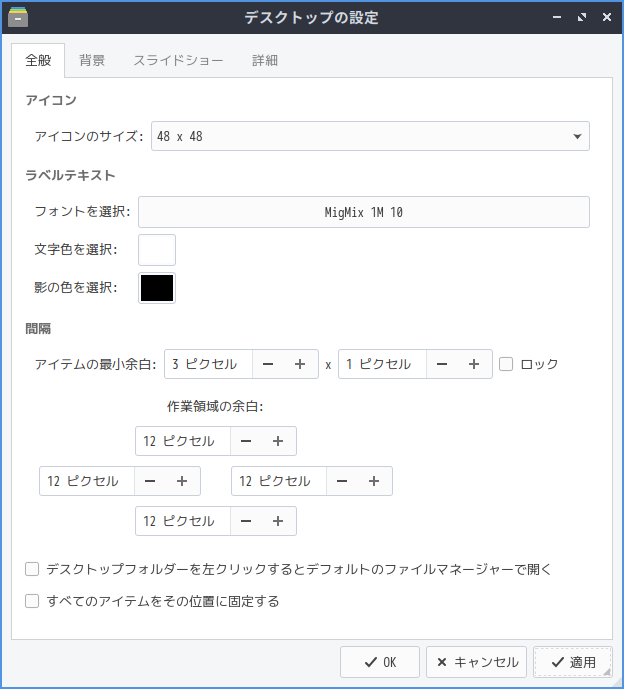Click the left 12 ピクセル work-area field
Image resolution: width=624 pixels, height=689 pixels.
tap(87, 481)
